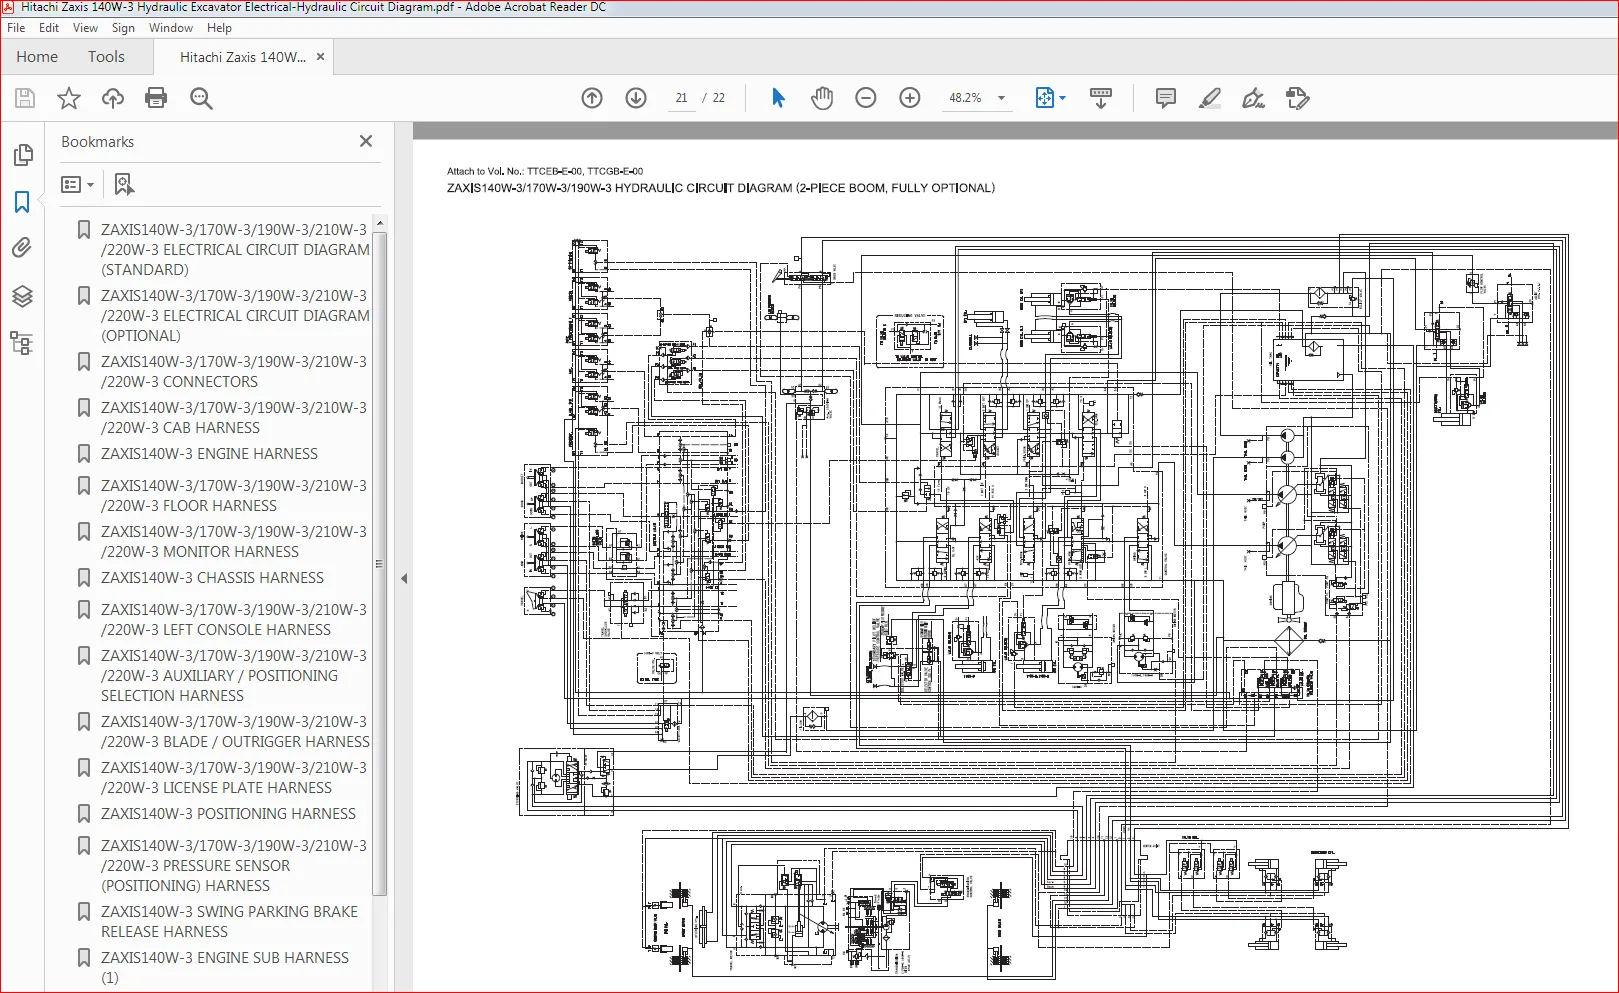Click the page number field showing 21
This screenshot has width=1619, height=993.
[x=681, y=98]
